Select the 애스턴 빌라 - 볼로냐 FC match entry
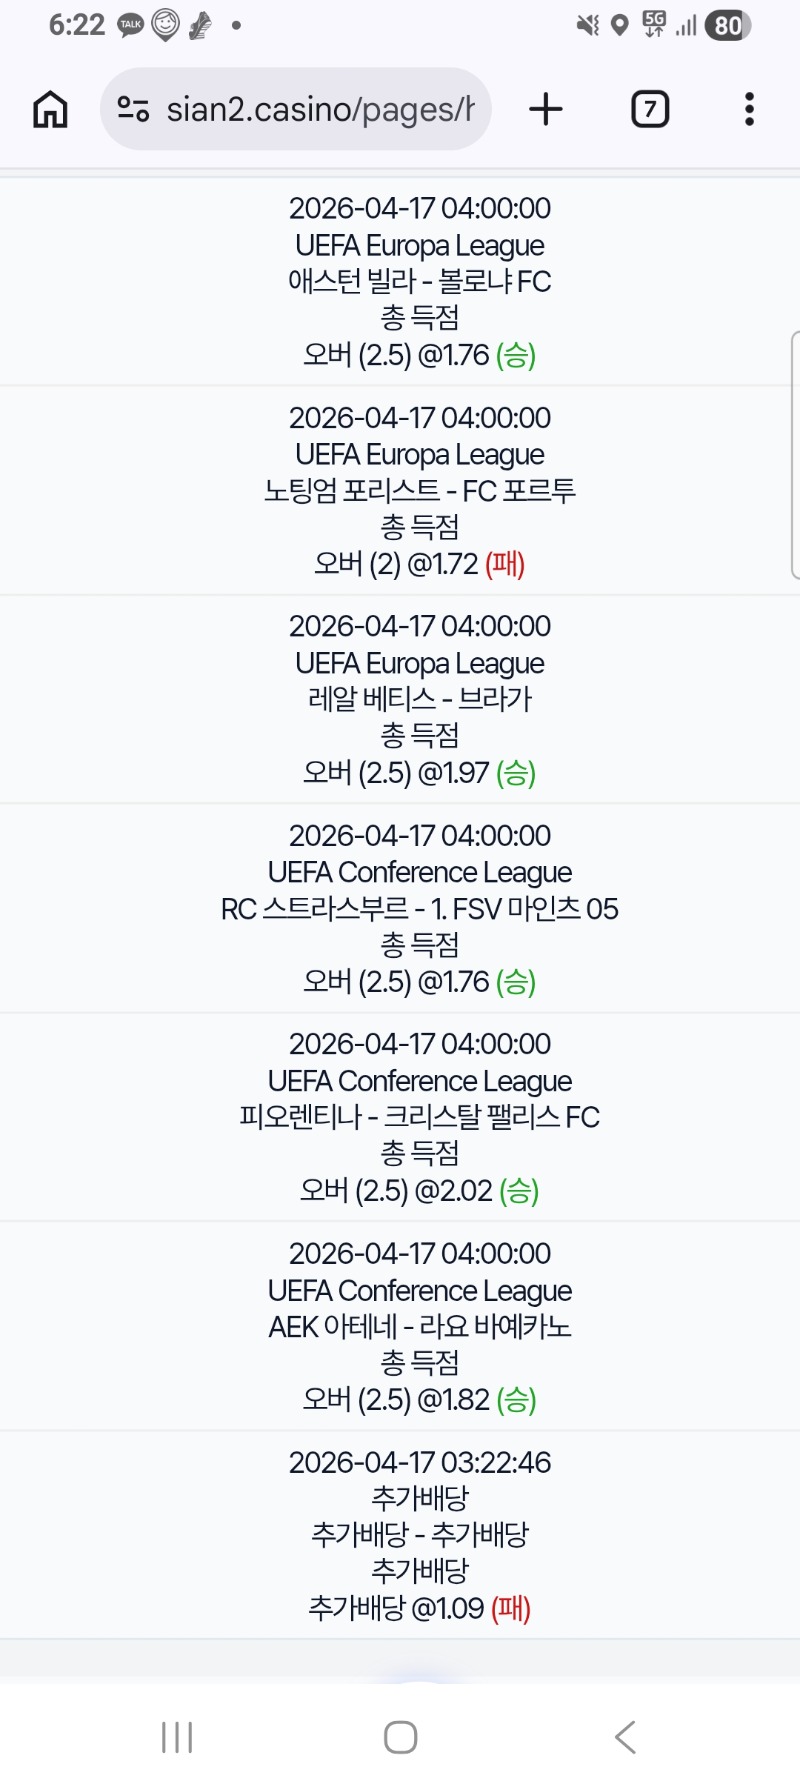This screenshot has height=1784, width=800. (x=420, y=282)
